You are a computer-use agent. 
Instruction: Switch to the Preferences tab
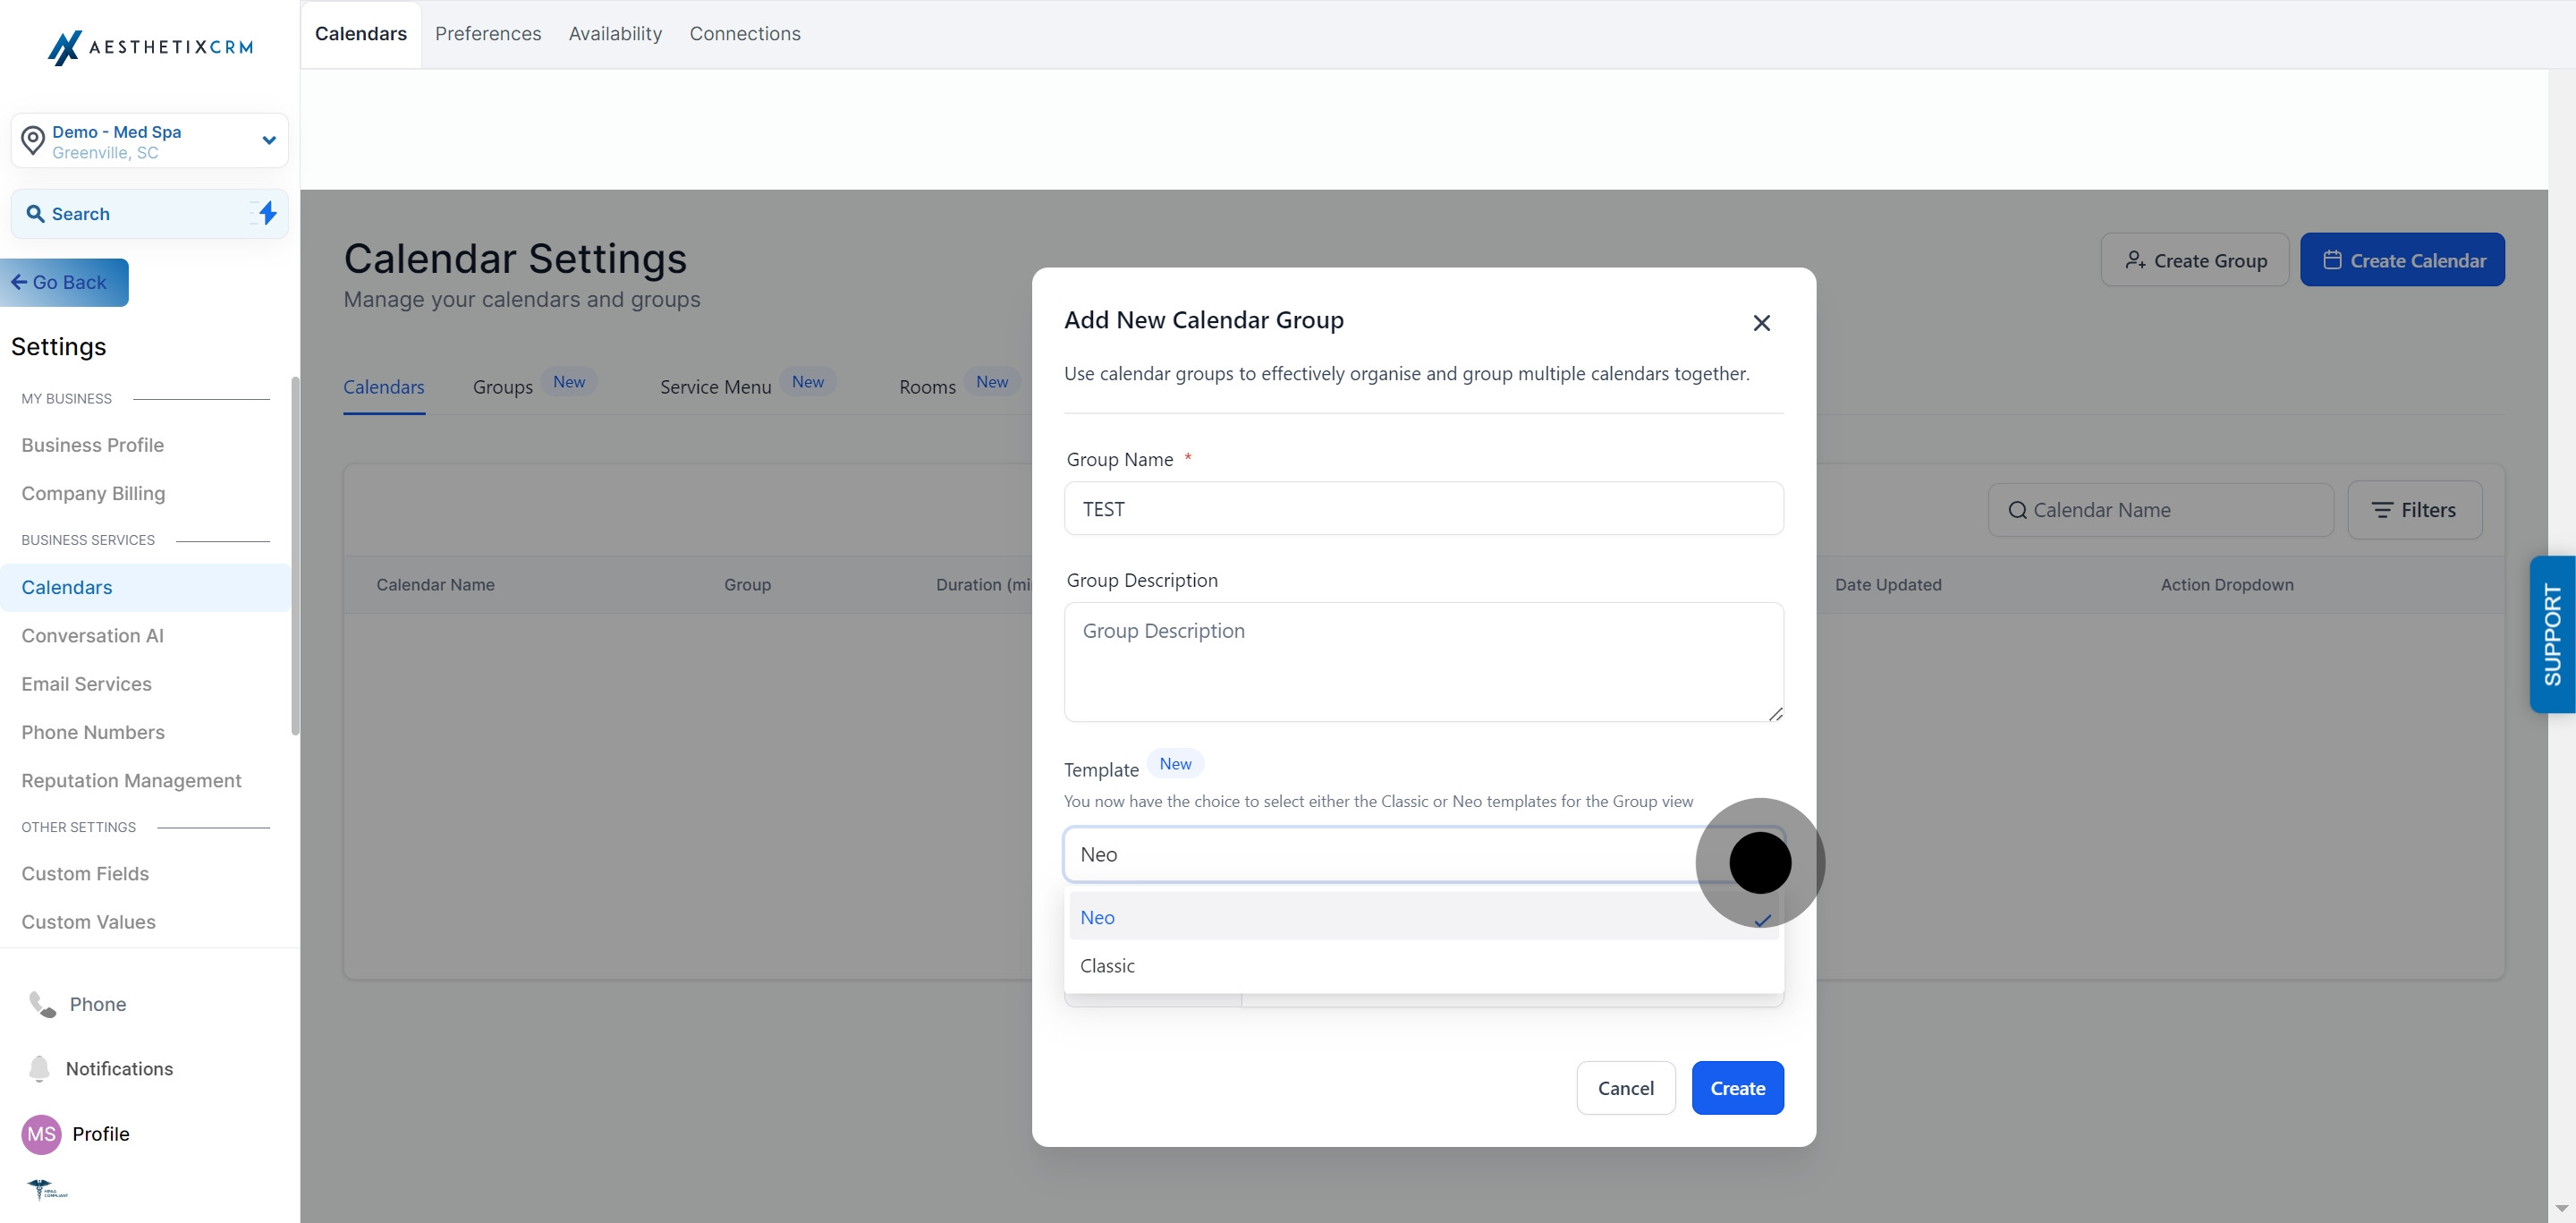click(488, 34)
